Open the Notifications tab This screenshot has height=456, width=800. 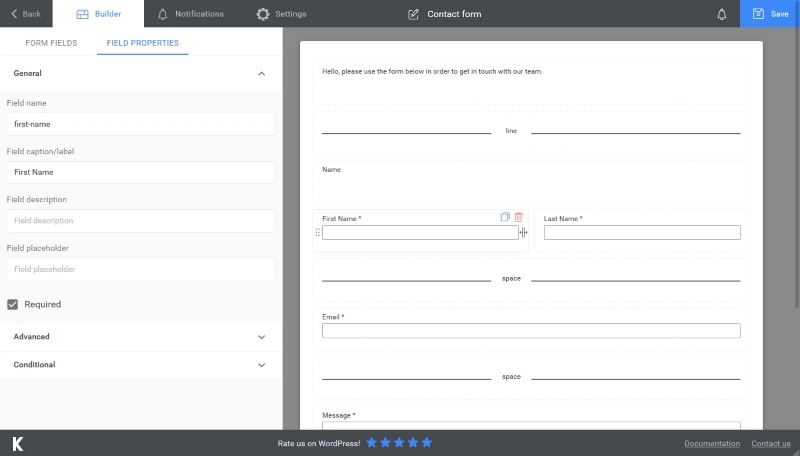point(190,14)
